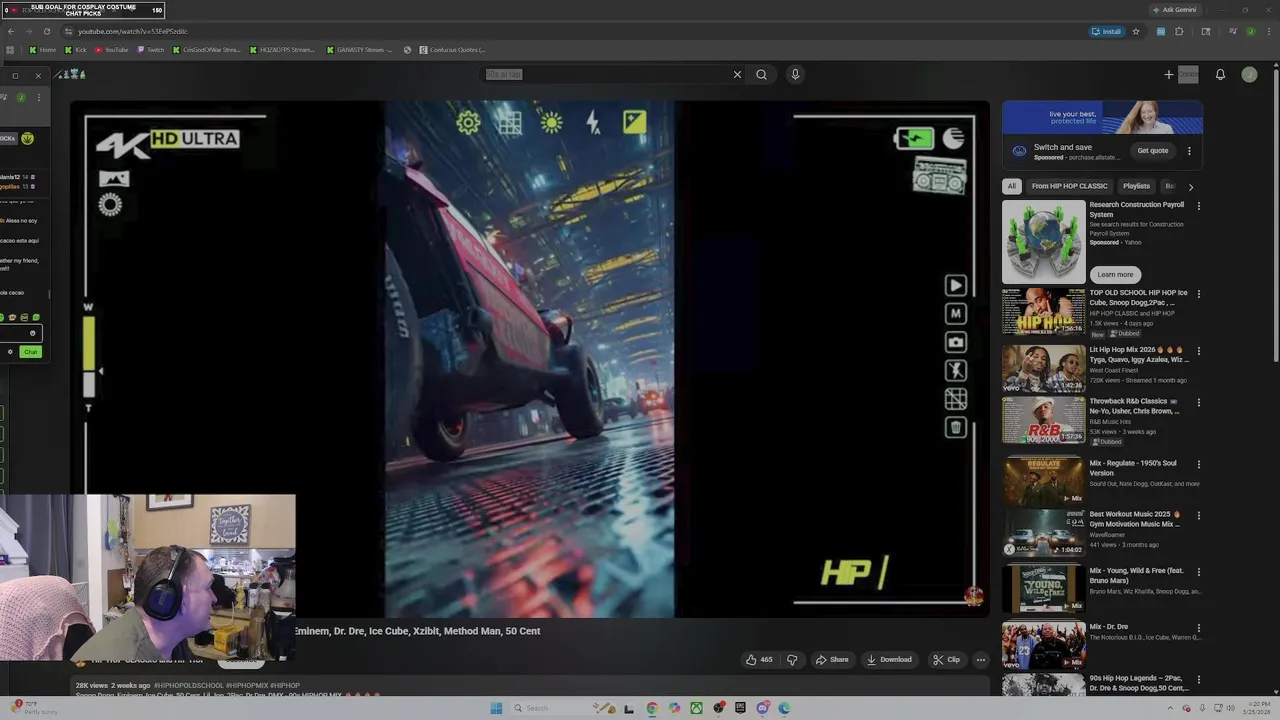
Task: Expand hidden system tray icons chevron
Action: [x=1172, y=708]
